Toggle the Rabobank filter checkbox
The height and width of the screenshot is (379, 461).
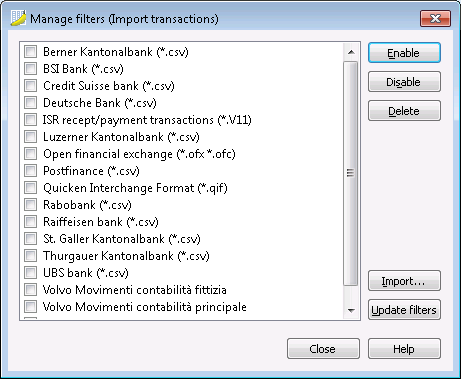pyautogui.click(x=30, y=205)
